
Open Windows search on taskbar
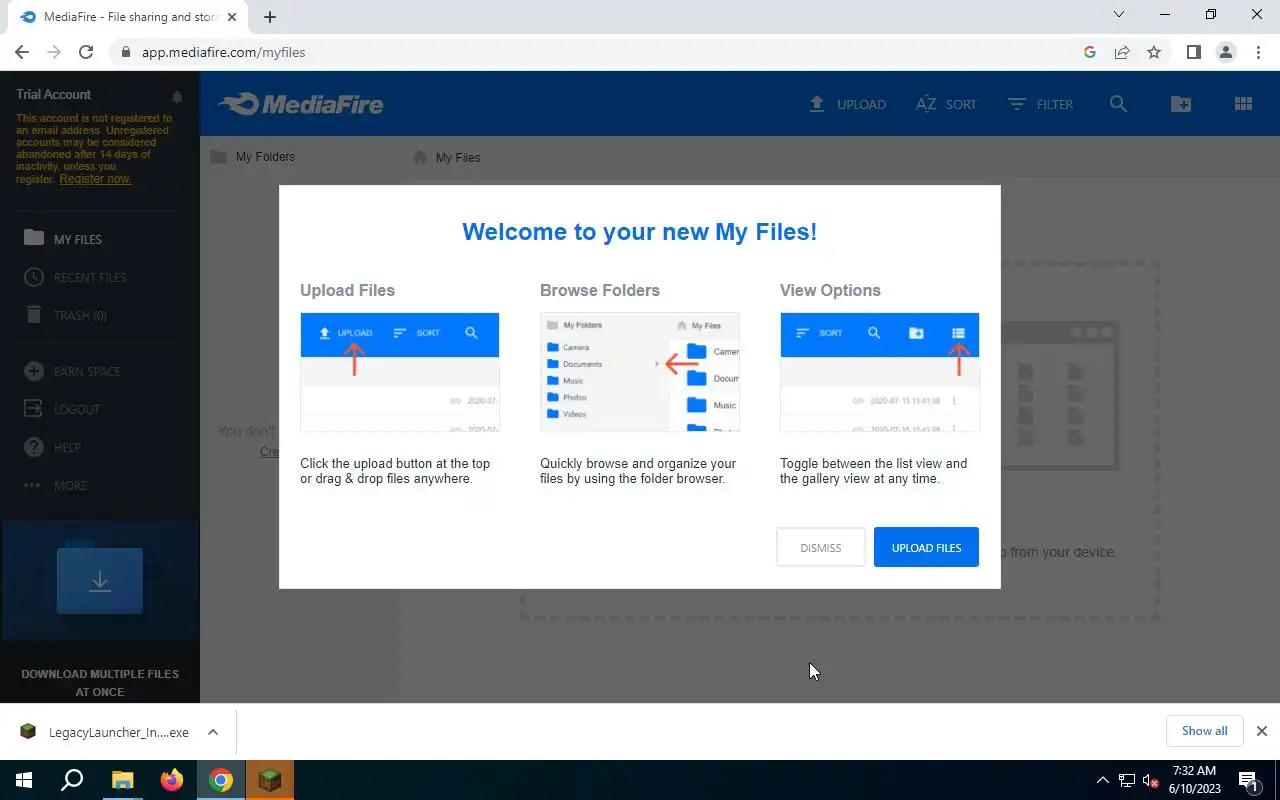[72, 780]
